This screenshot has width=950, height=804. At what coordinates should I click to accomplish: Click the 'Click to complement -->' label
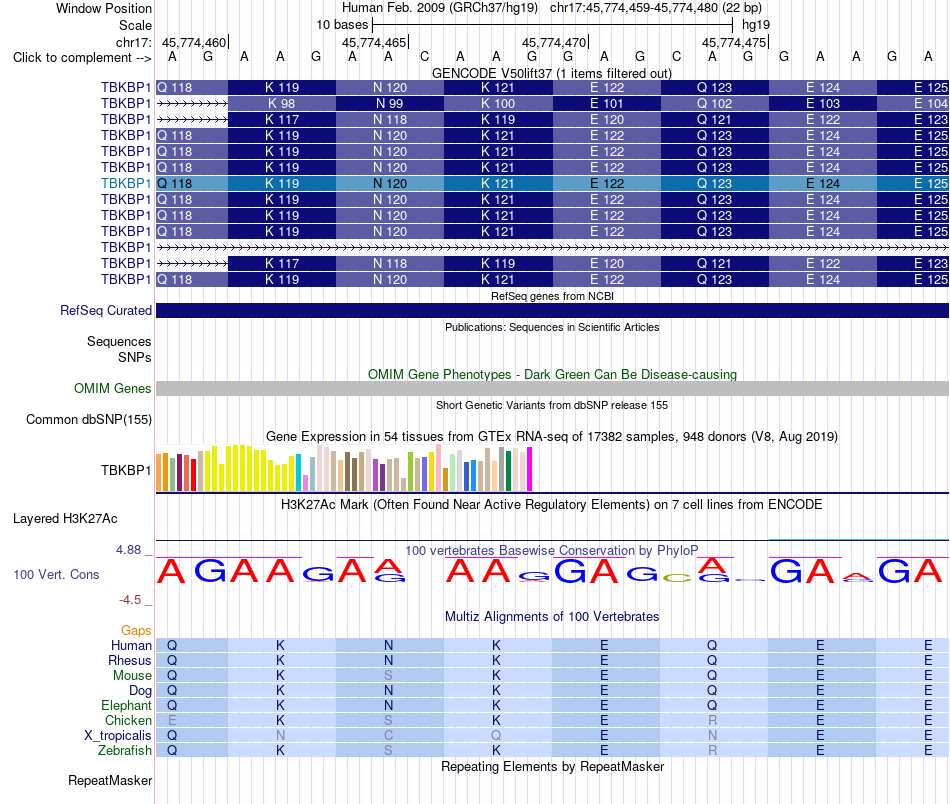pos(82,58)
